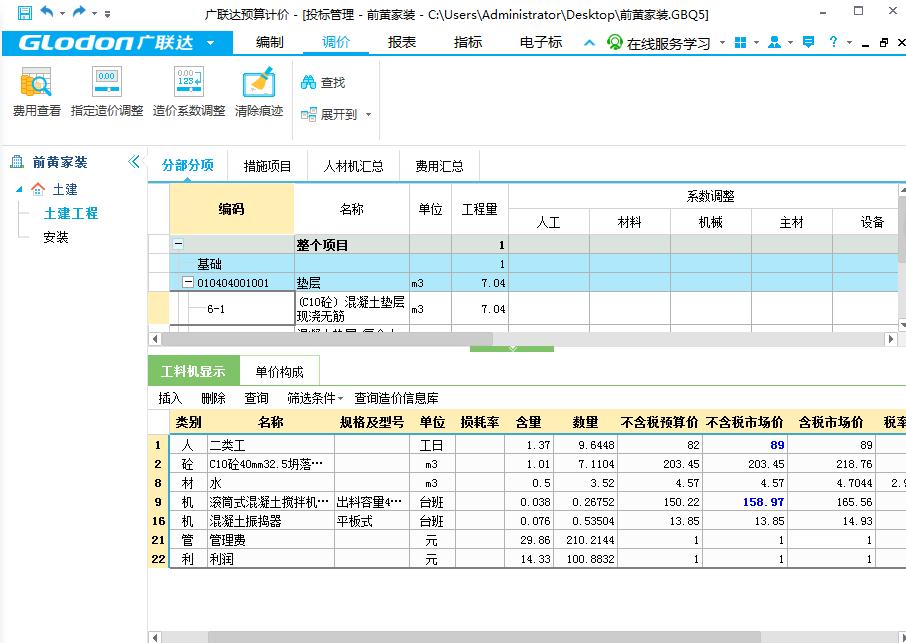Collapse the ribbon with the up chevron
The width and height of the screenshot is (906, 643).
pos(589,43)
